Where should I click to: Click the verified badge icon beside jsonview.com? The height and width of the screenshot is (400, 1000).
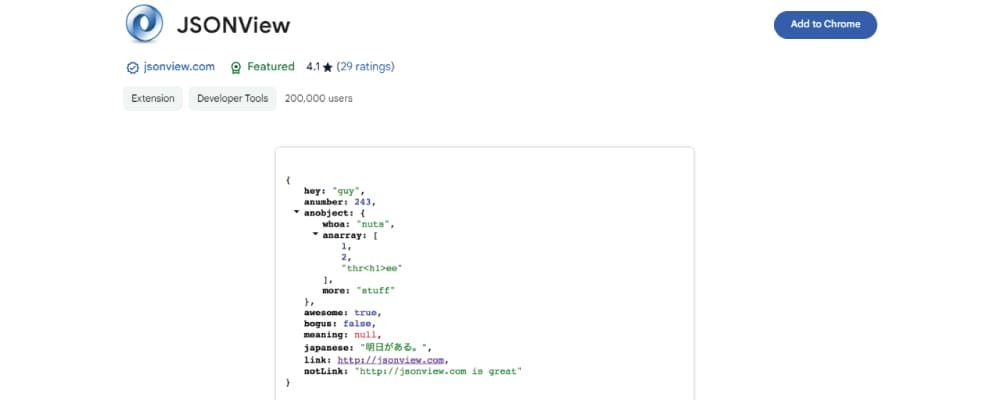(x=132, y=68)
